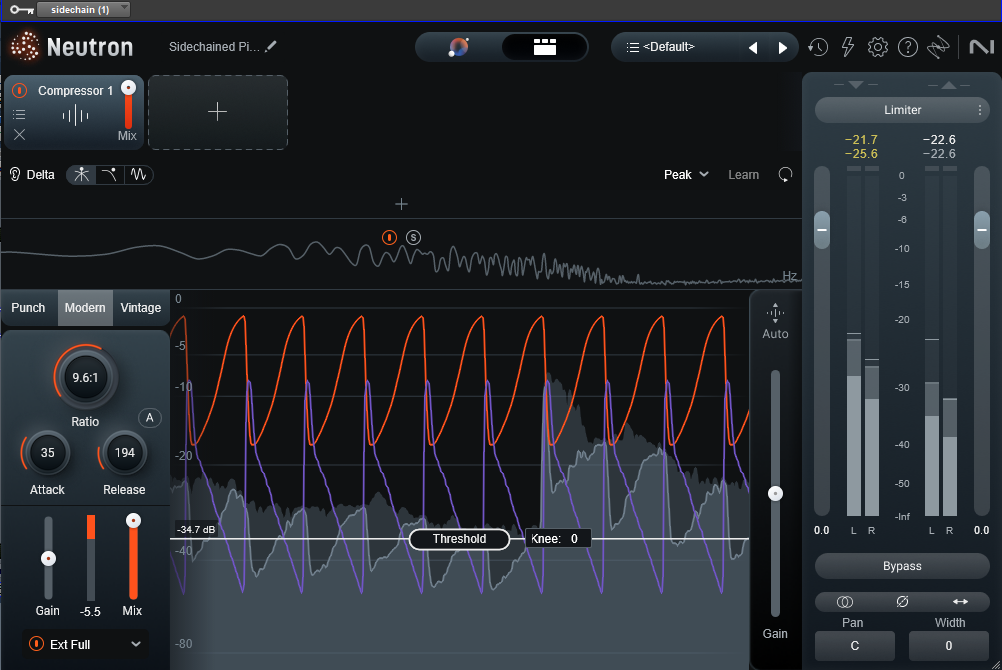The height and width of the screenshot is (670, 1002).
Task: Click the Learn button
Action: pyautogui.click(x=743, y=175)
